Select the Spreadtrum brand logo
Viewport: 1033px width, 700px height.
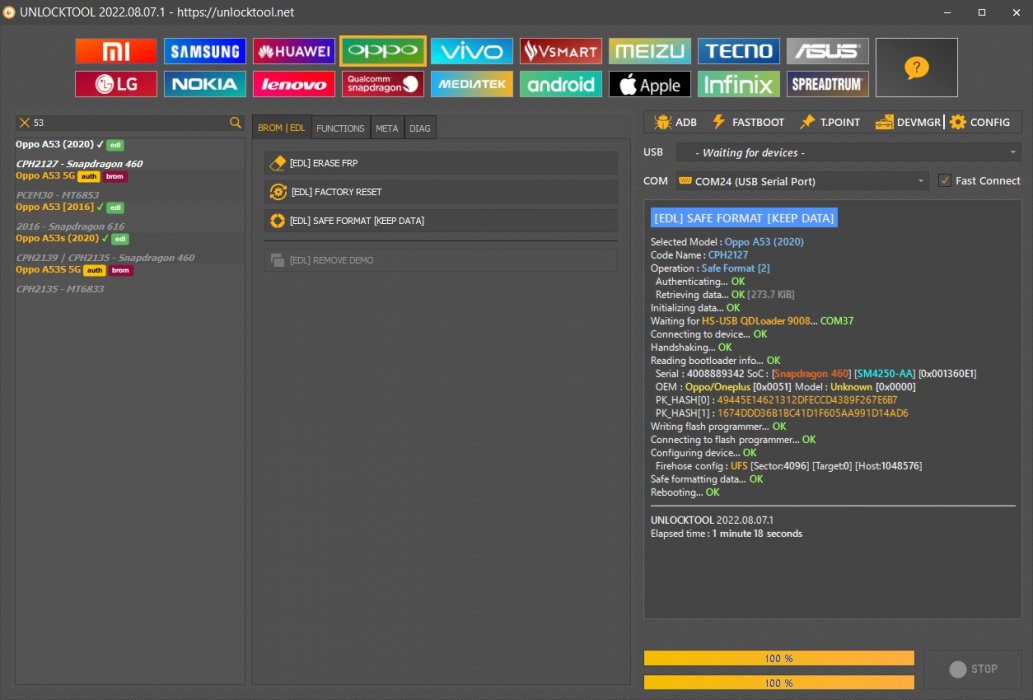tap(827, 84)
